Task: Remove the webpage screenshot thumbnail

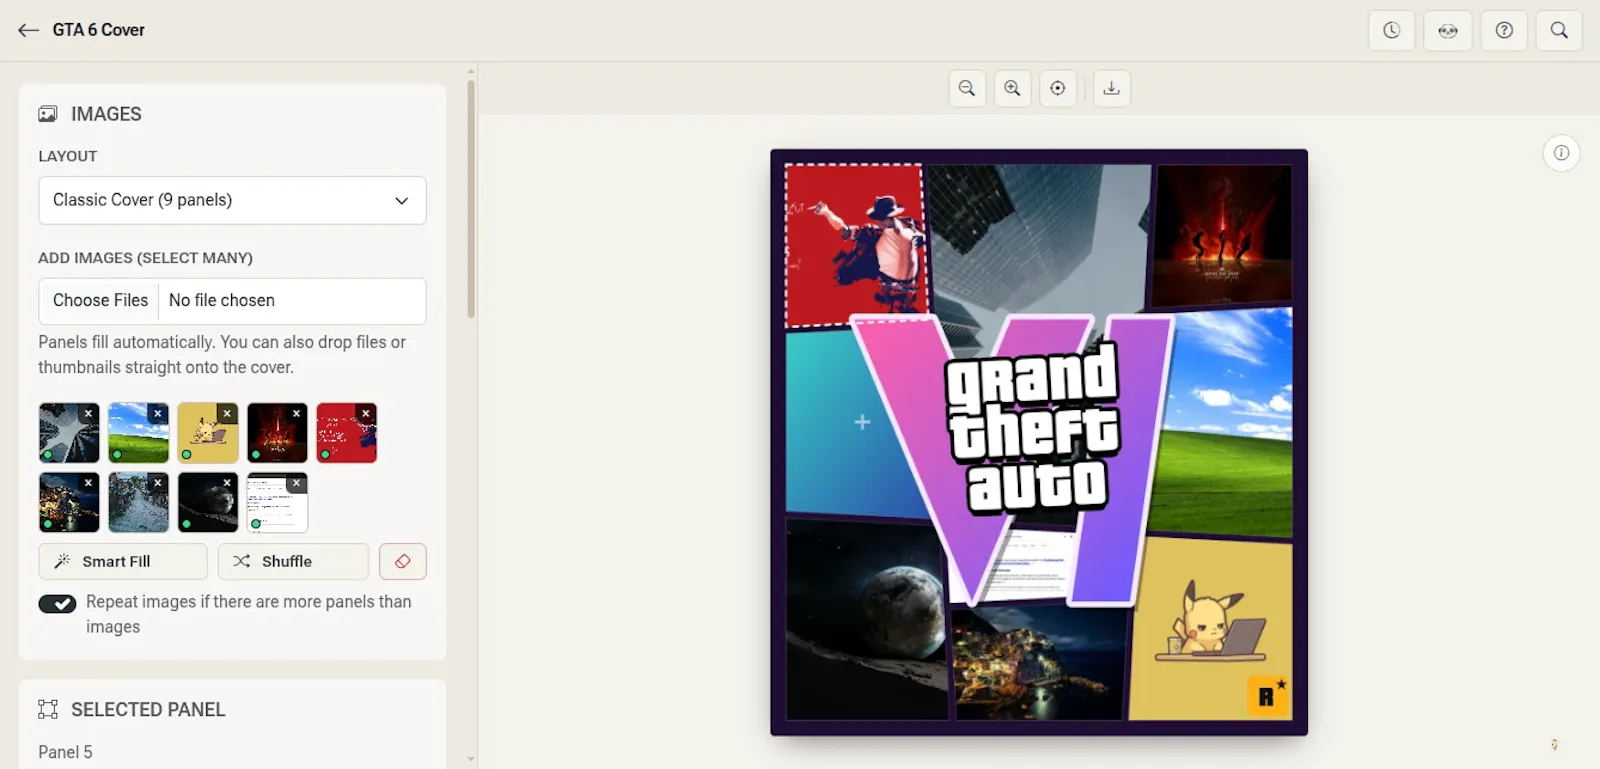Action: (297, 483)
